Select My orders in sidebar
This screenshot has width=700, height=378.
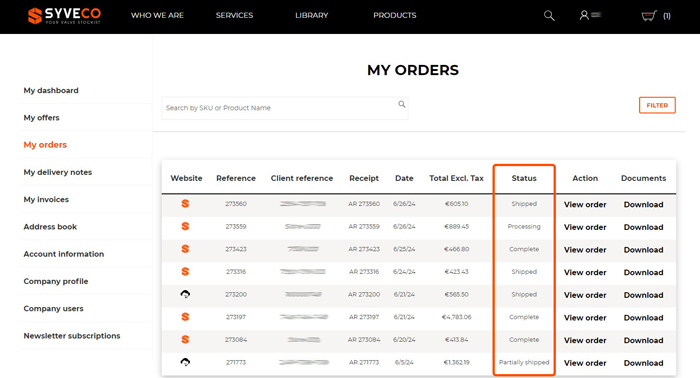45,145
